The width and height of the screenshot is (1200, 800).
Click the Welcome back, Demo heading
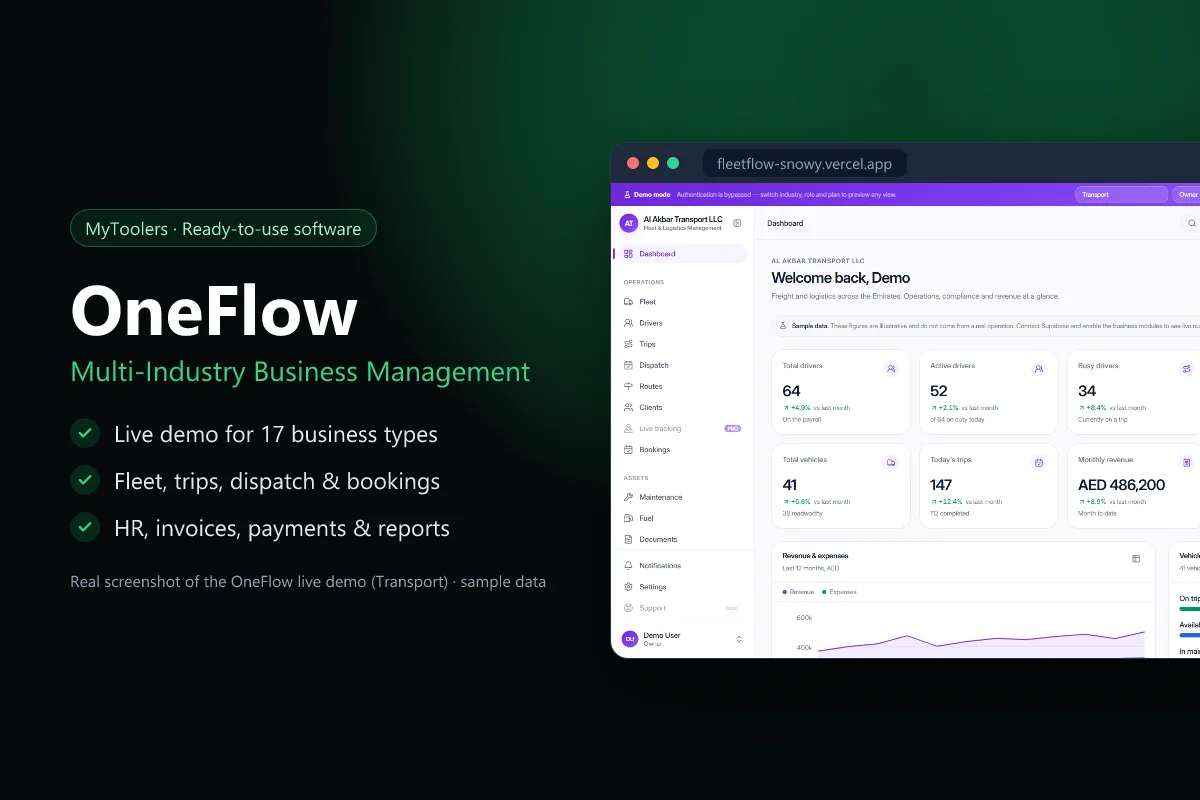(x=841, y=278)
